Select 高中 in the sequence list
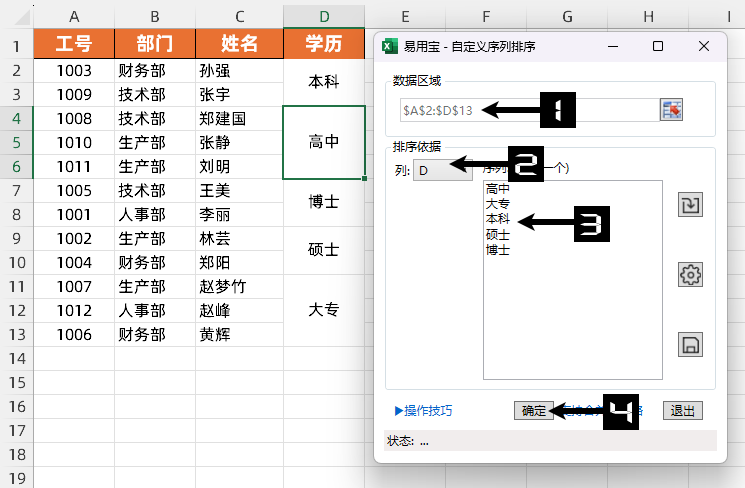The width and height of the screenshot is (745, 488). [x=497, y=189]
